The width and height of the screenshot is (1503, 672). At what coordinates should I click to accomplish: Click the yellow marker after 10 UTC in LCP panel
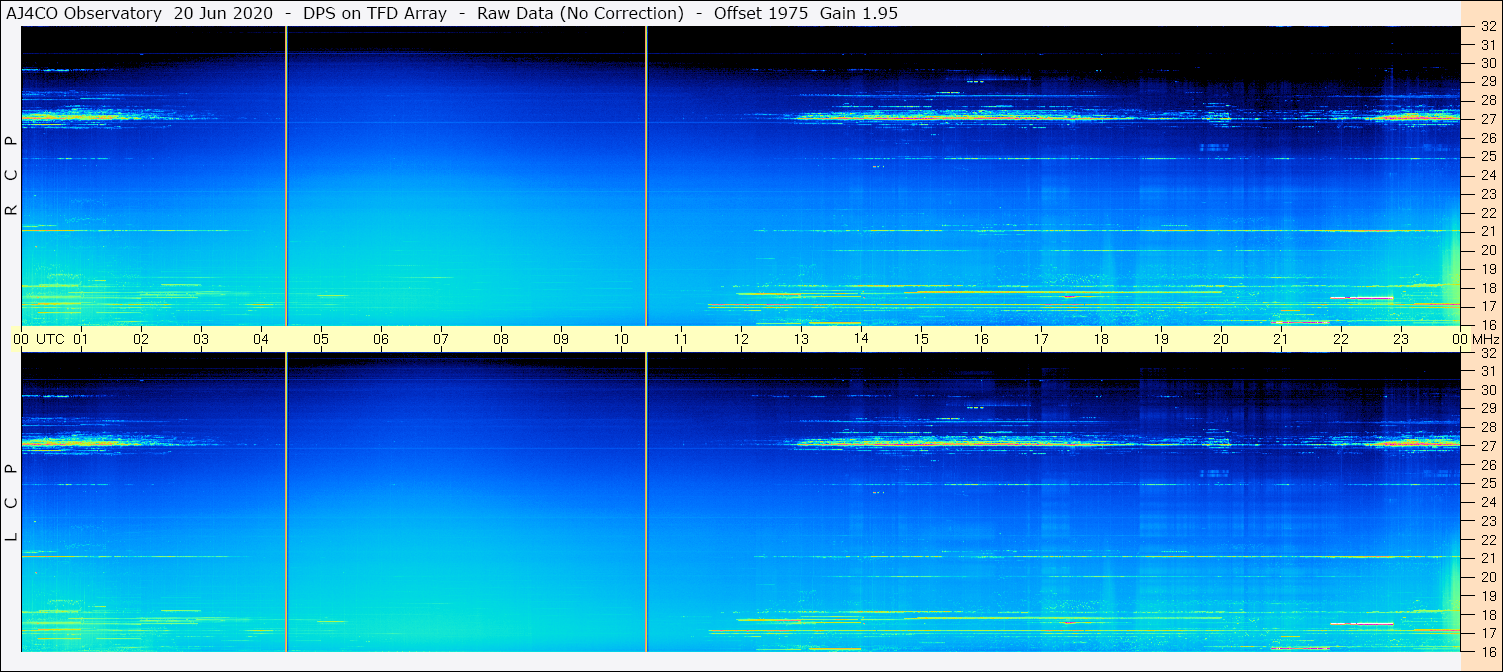tap(646, 502)
